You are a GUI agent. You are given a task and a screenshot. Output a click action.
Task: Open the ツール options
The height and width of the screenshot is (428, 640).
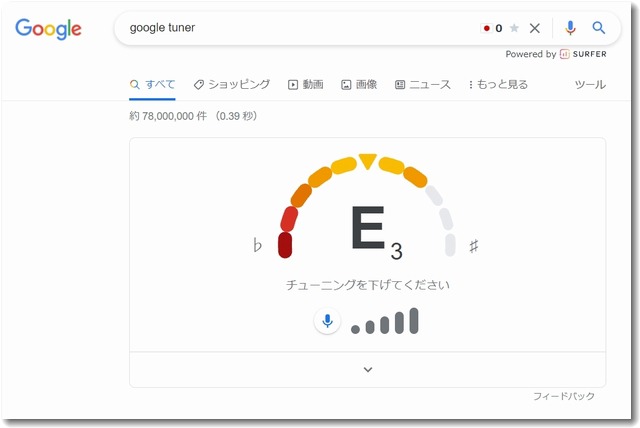(590, 84)
